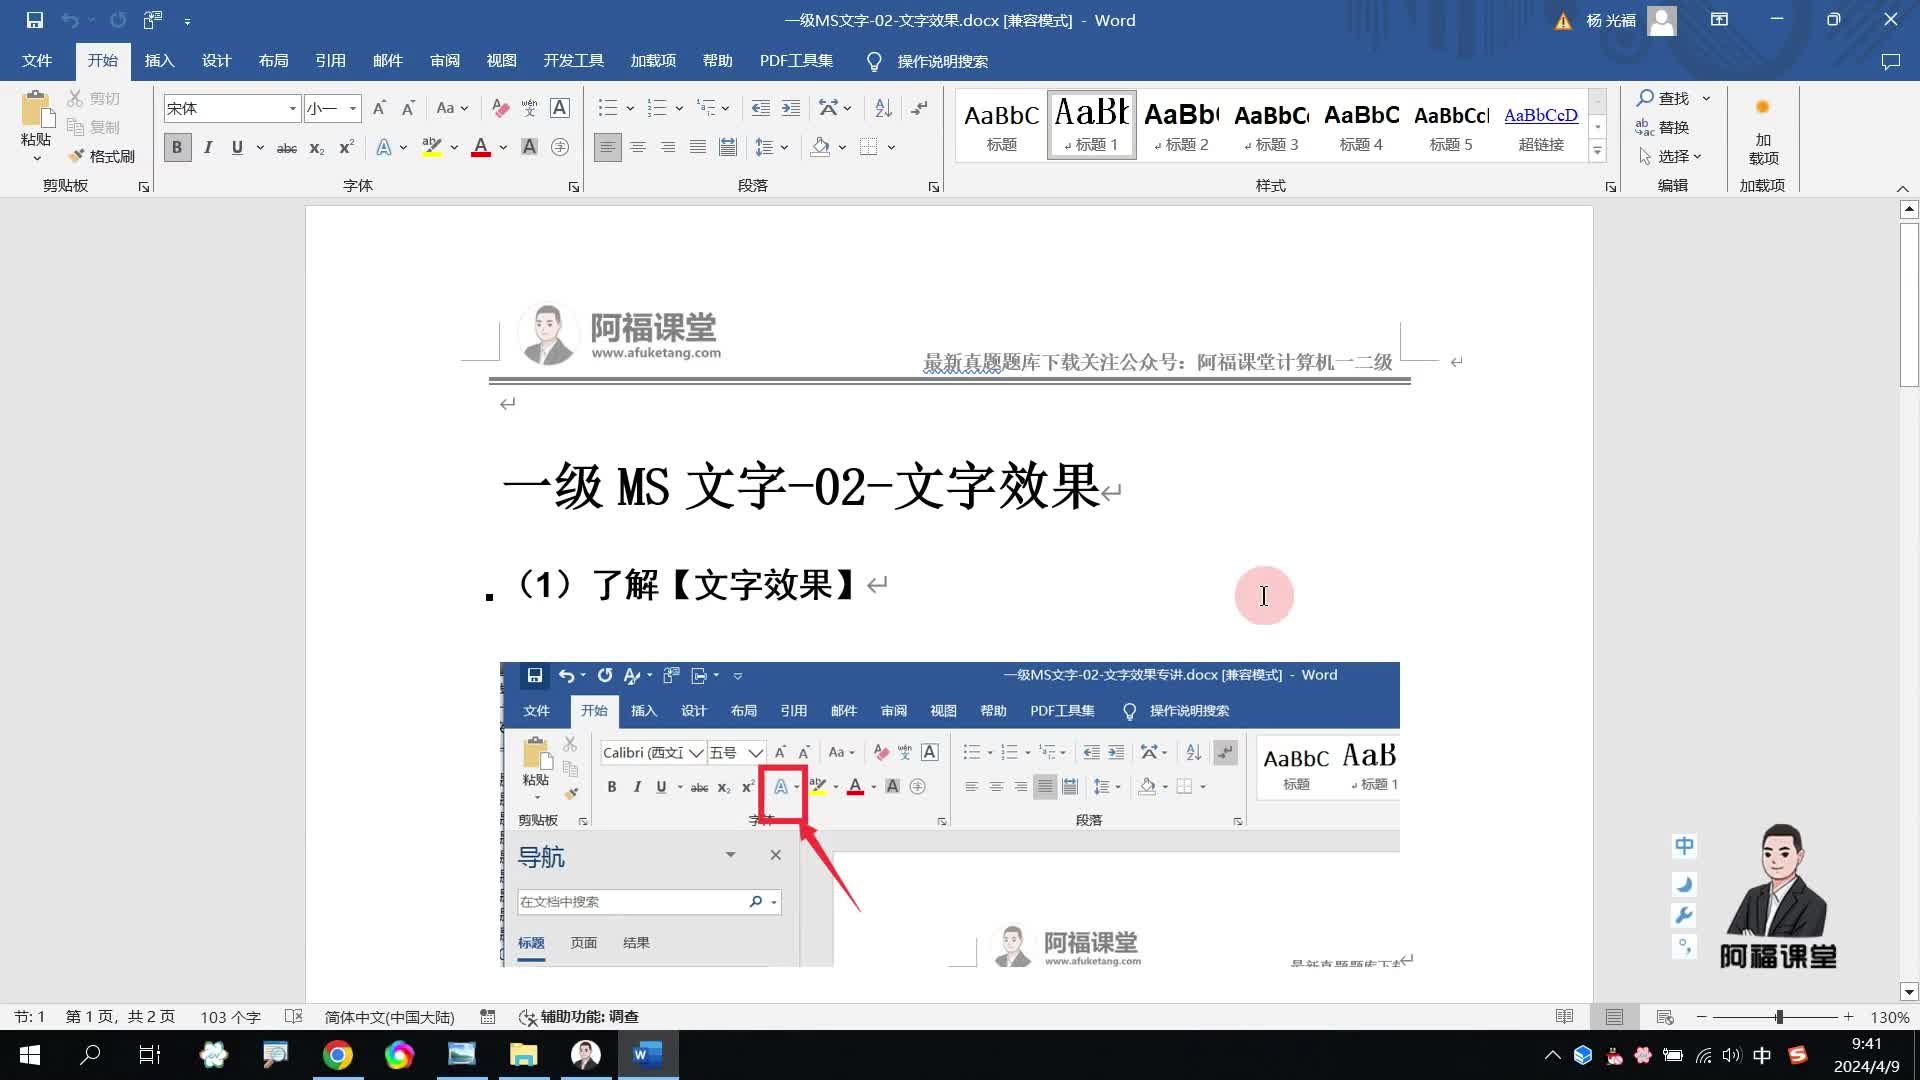Show or hide paragraph marks
This screenshot has height=1080, width=1920.
click(x=919, y=108)
